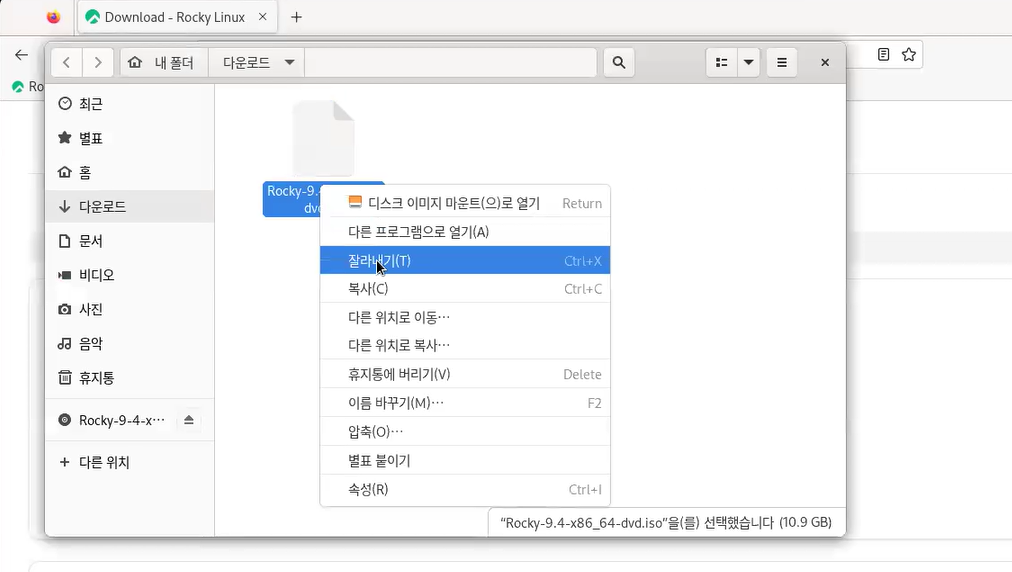Open view options dropdown arrow
Viewport: 1012px width, 572px height.
(749, 63)
